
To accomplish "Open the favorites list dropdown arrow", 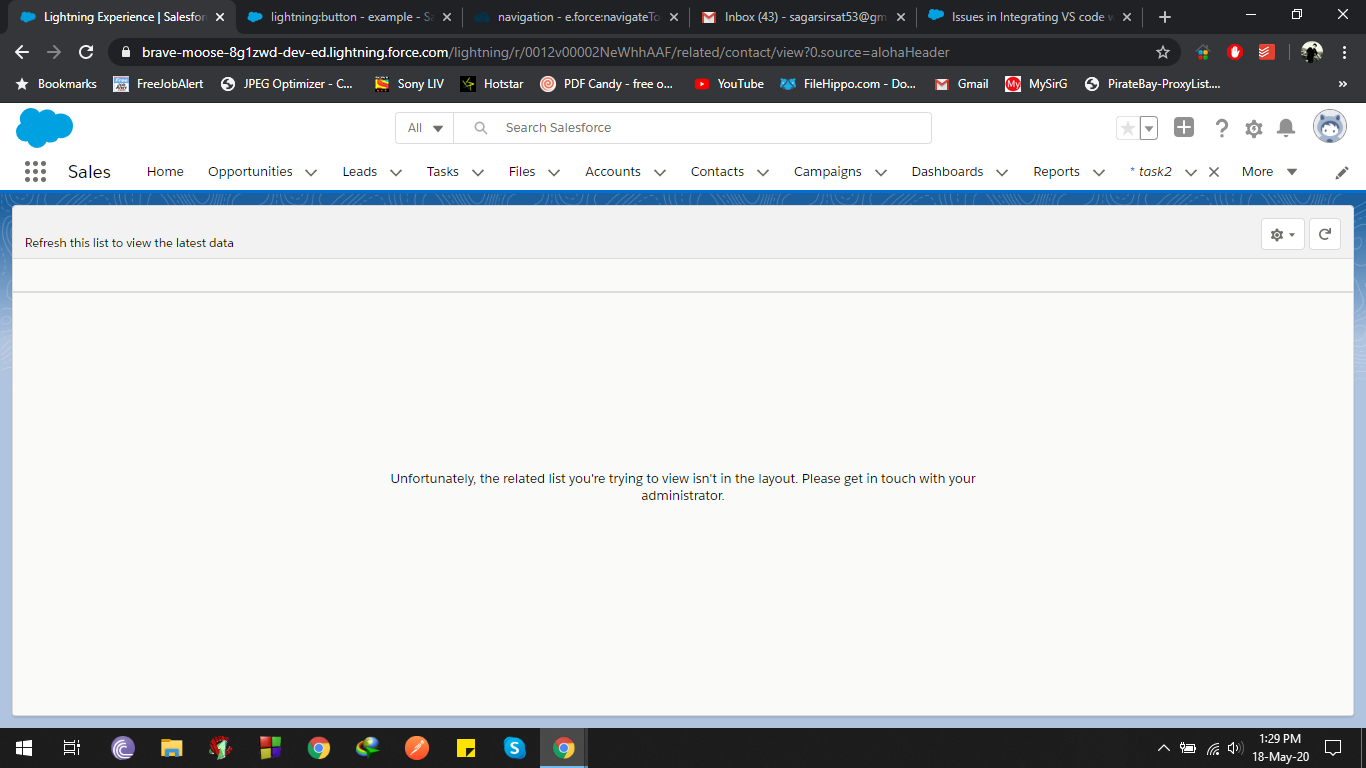I will coord(1149,128).
